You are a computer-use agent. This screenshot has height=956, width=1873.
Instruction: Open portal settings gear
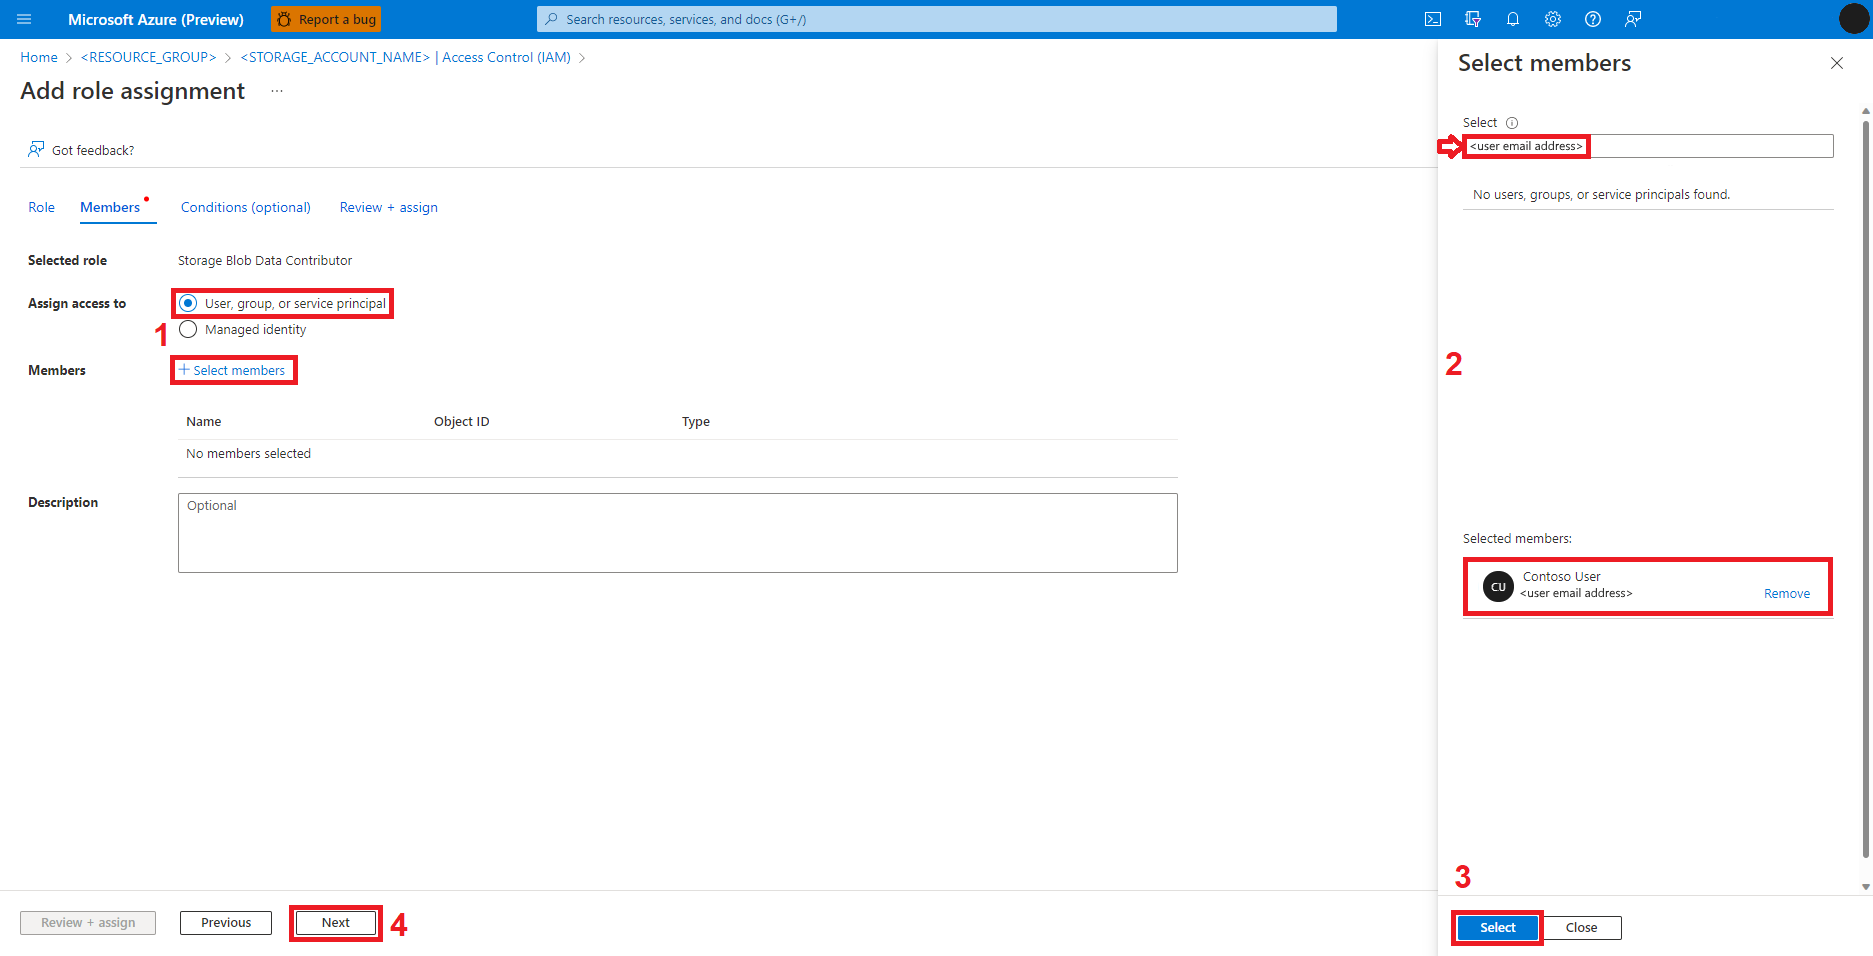click(1553, 19)
